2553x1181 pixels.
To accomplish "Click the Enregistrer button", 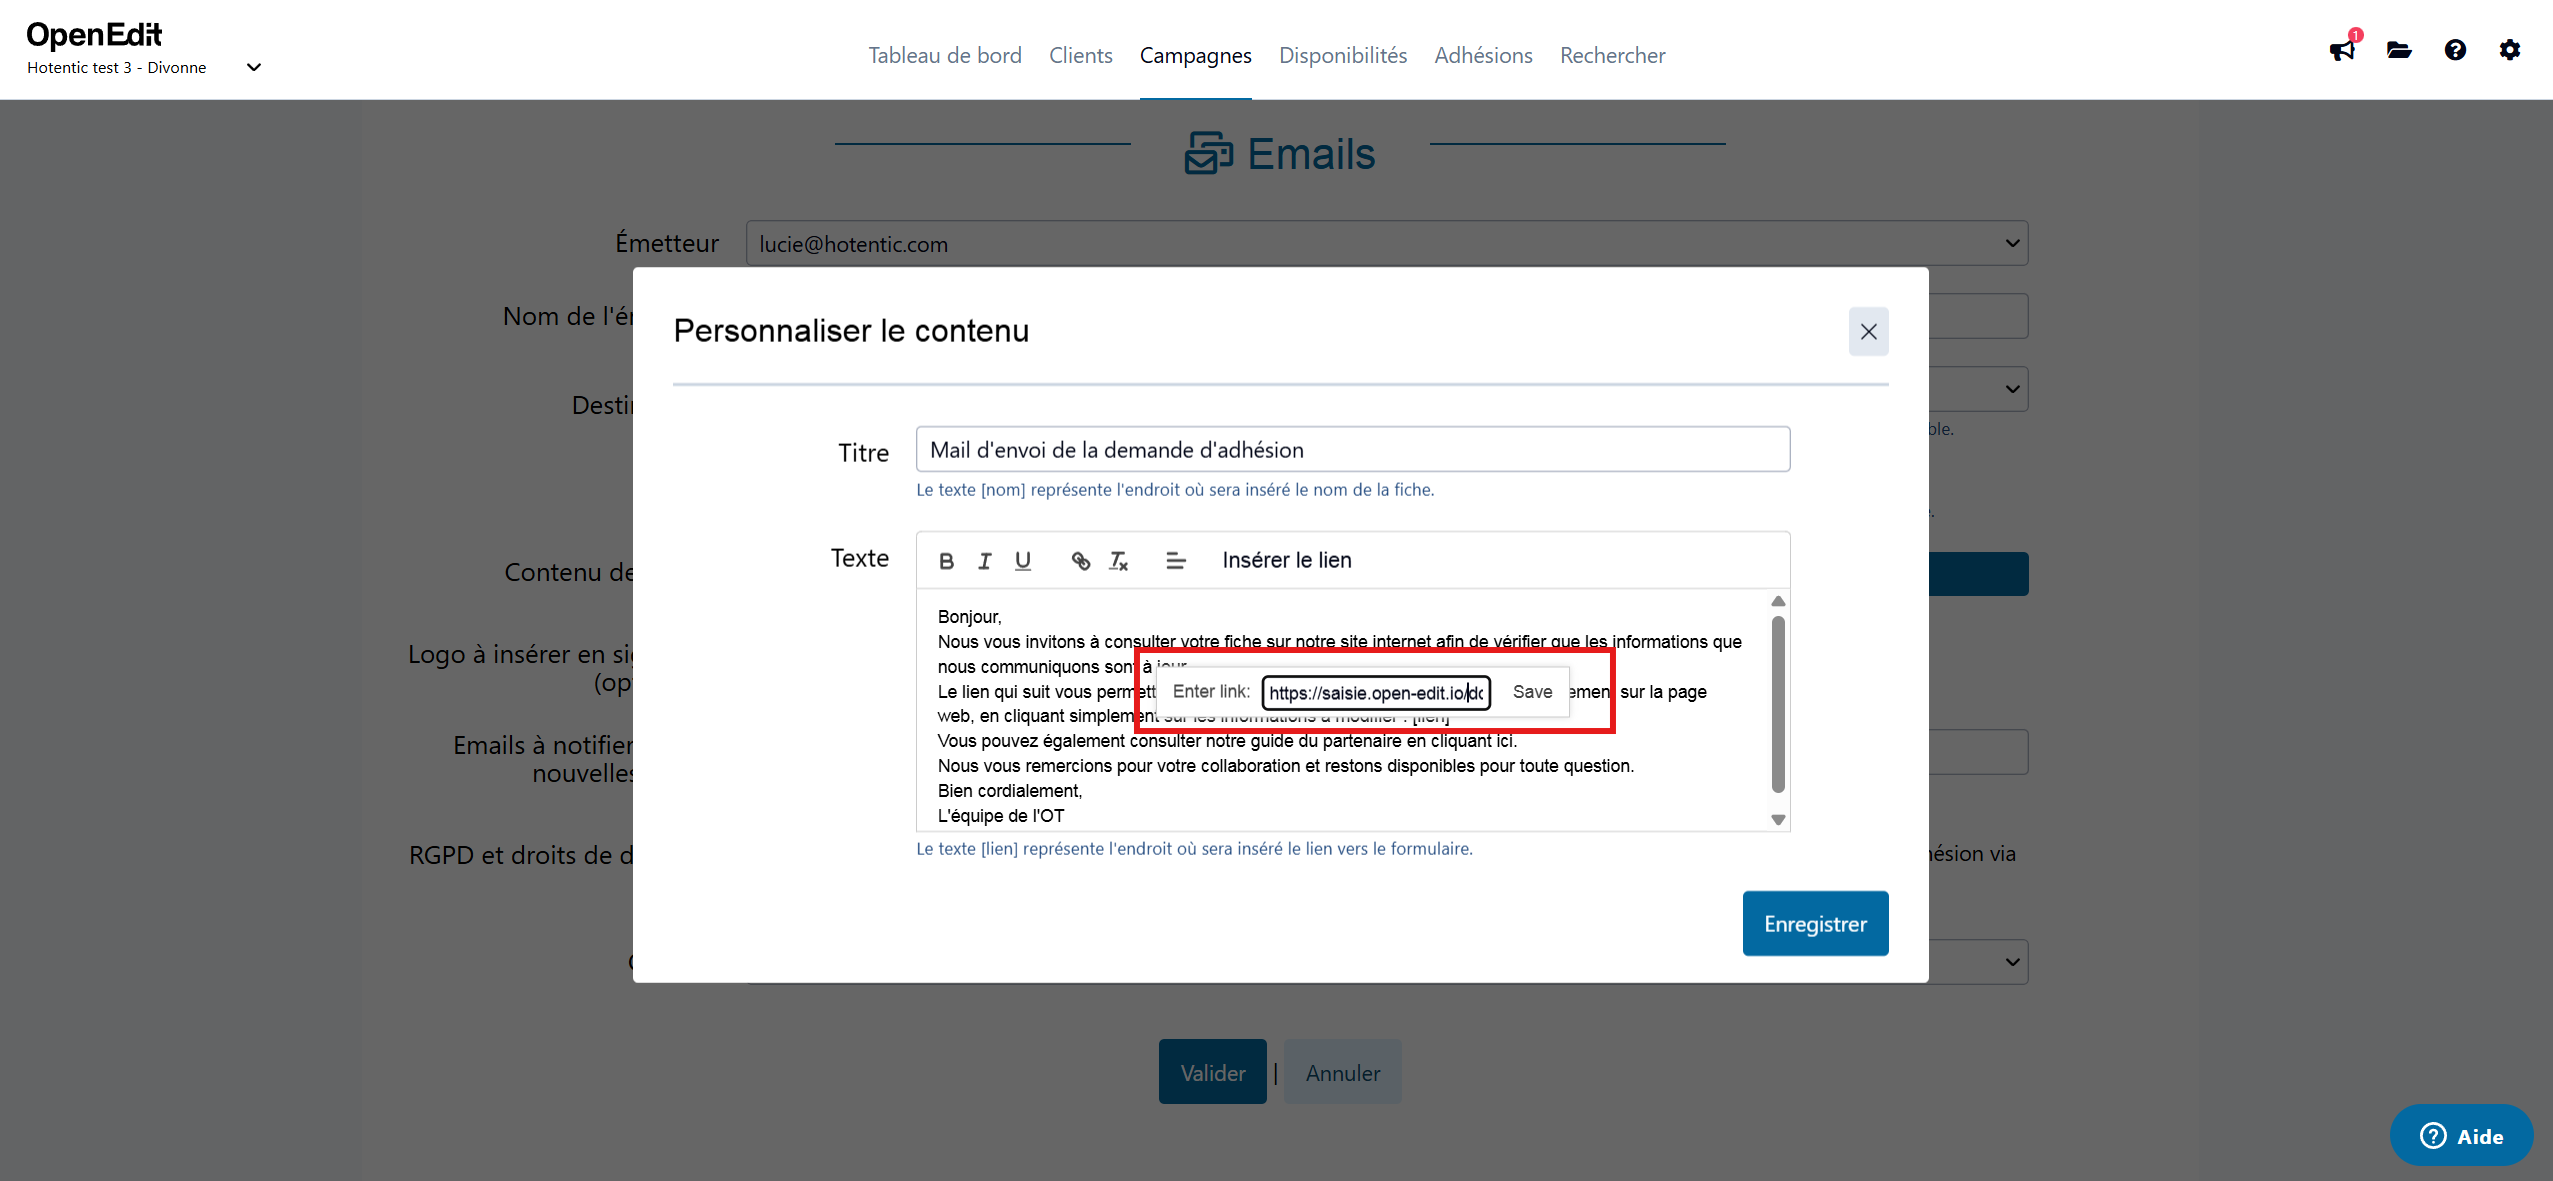I will click(x=1815, y=922).
